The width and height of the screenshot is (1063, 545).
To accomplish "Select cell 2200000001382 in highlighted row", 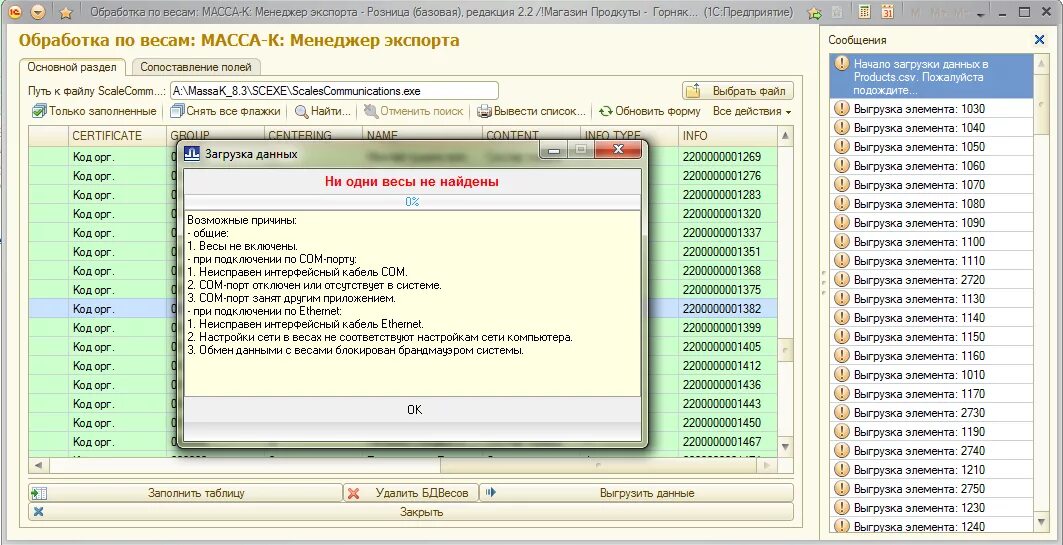I will [x=727, y=308].
